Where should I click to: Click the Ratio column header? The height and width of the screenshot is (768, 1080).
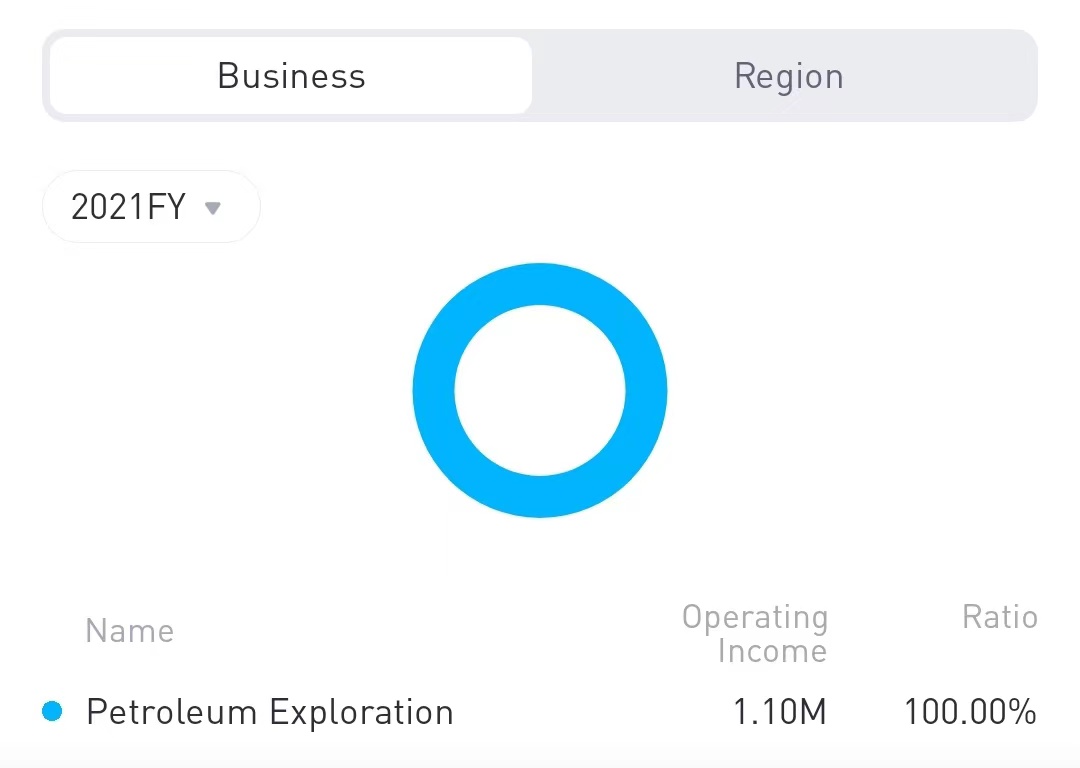pyautogui.click(x=999, y=617)
